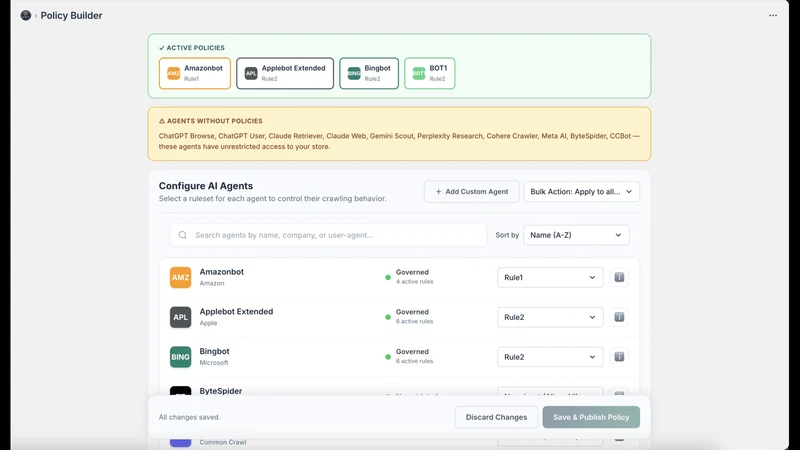Select the Bingbot active policy card
The image size is (800, 450).
369,73
